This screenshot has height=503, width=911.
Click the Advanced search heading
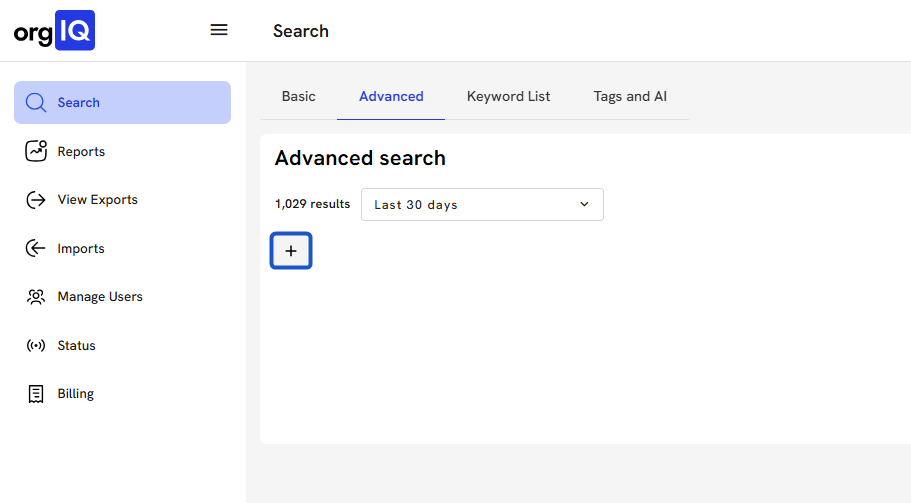pyautogui.click(x=360, y=158)
